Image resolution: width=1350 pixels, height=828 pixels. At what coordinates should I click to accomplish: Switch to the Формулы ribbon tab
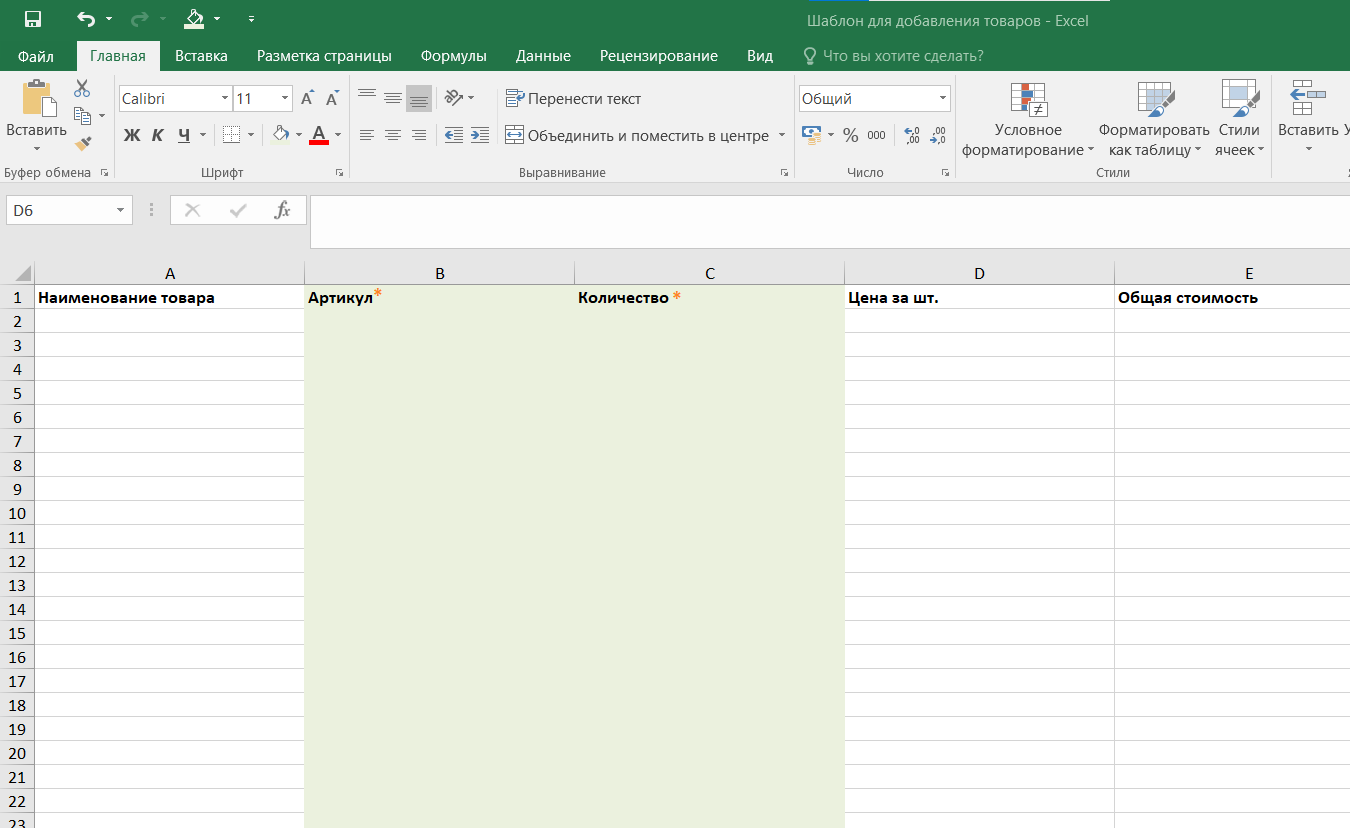(453, 56)
